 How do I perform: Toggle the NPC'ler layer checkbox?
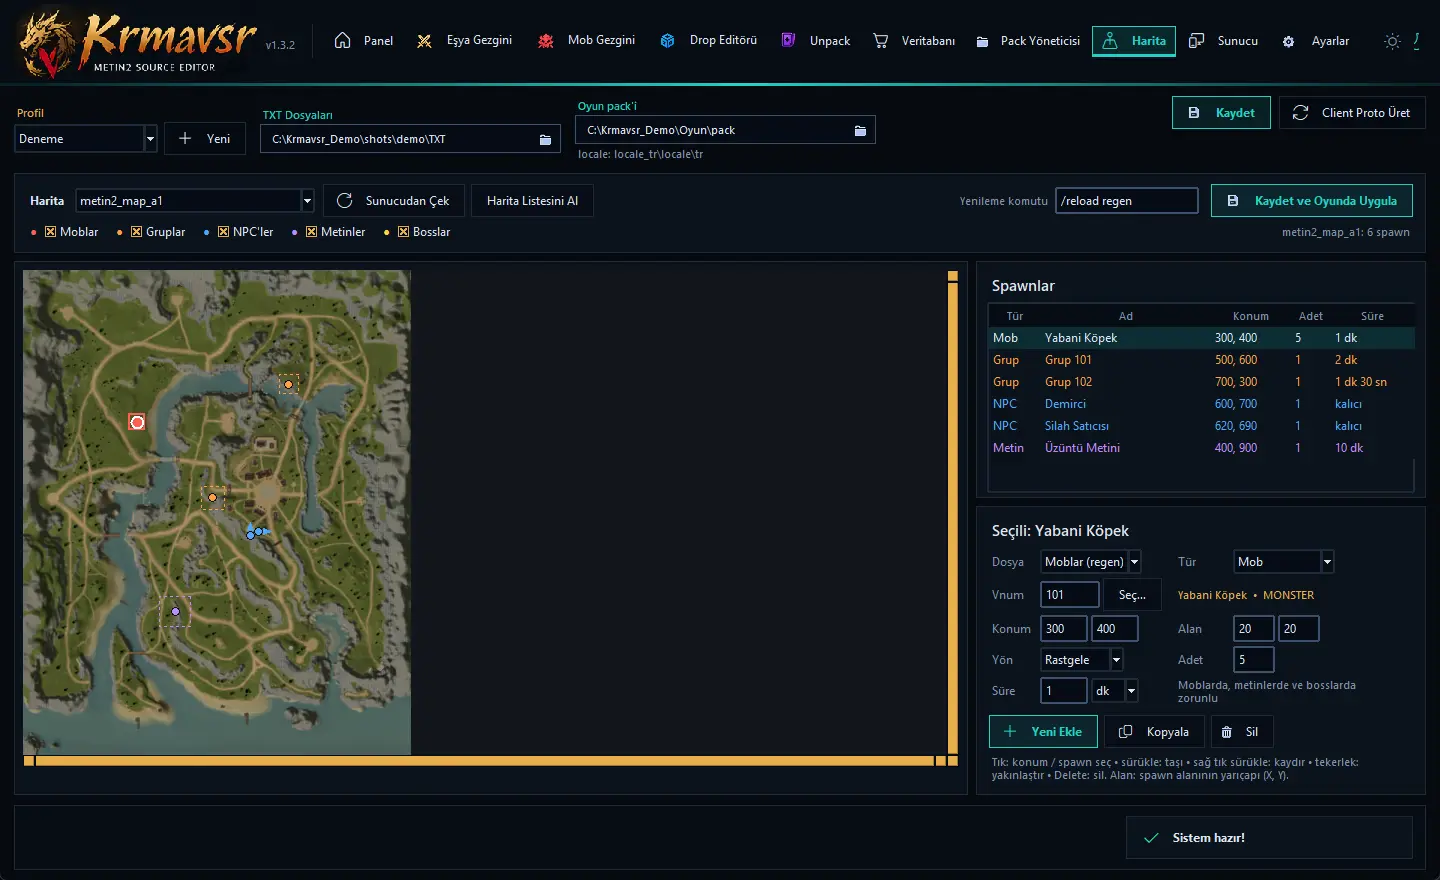(223, 232)
